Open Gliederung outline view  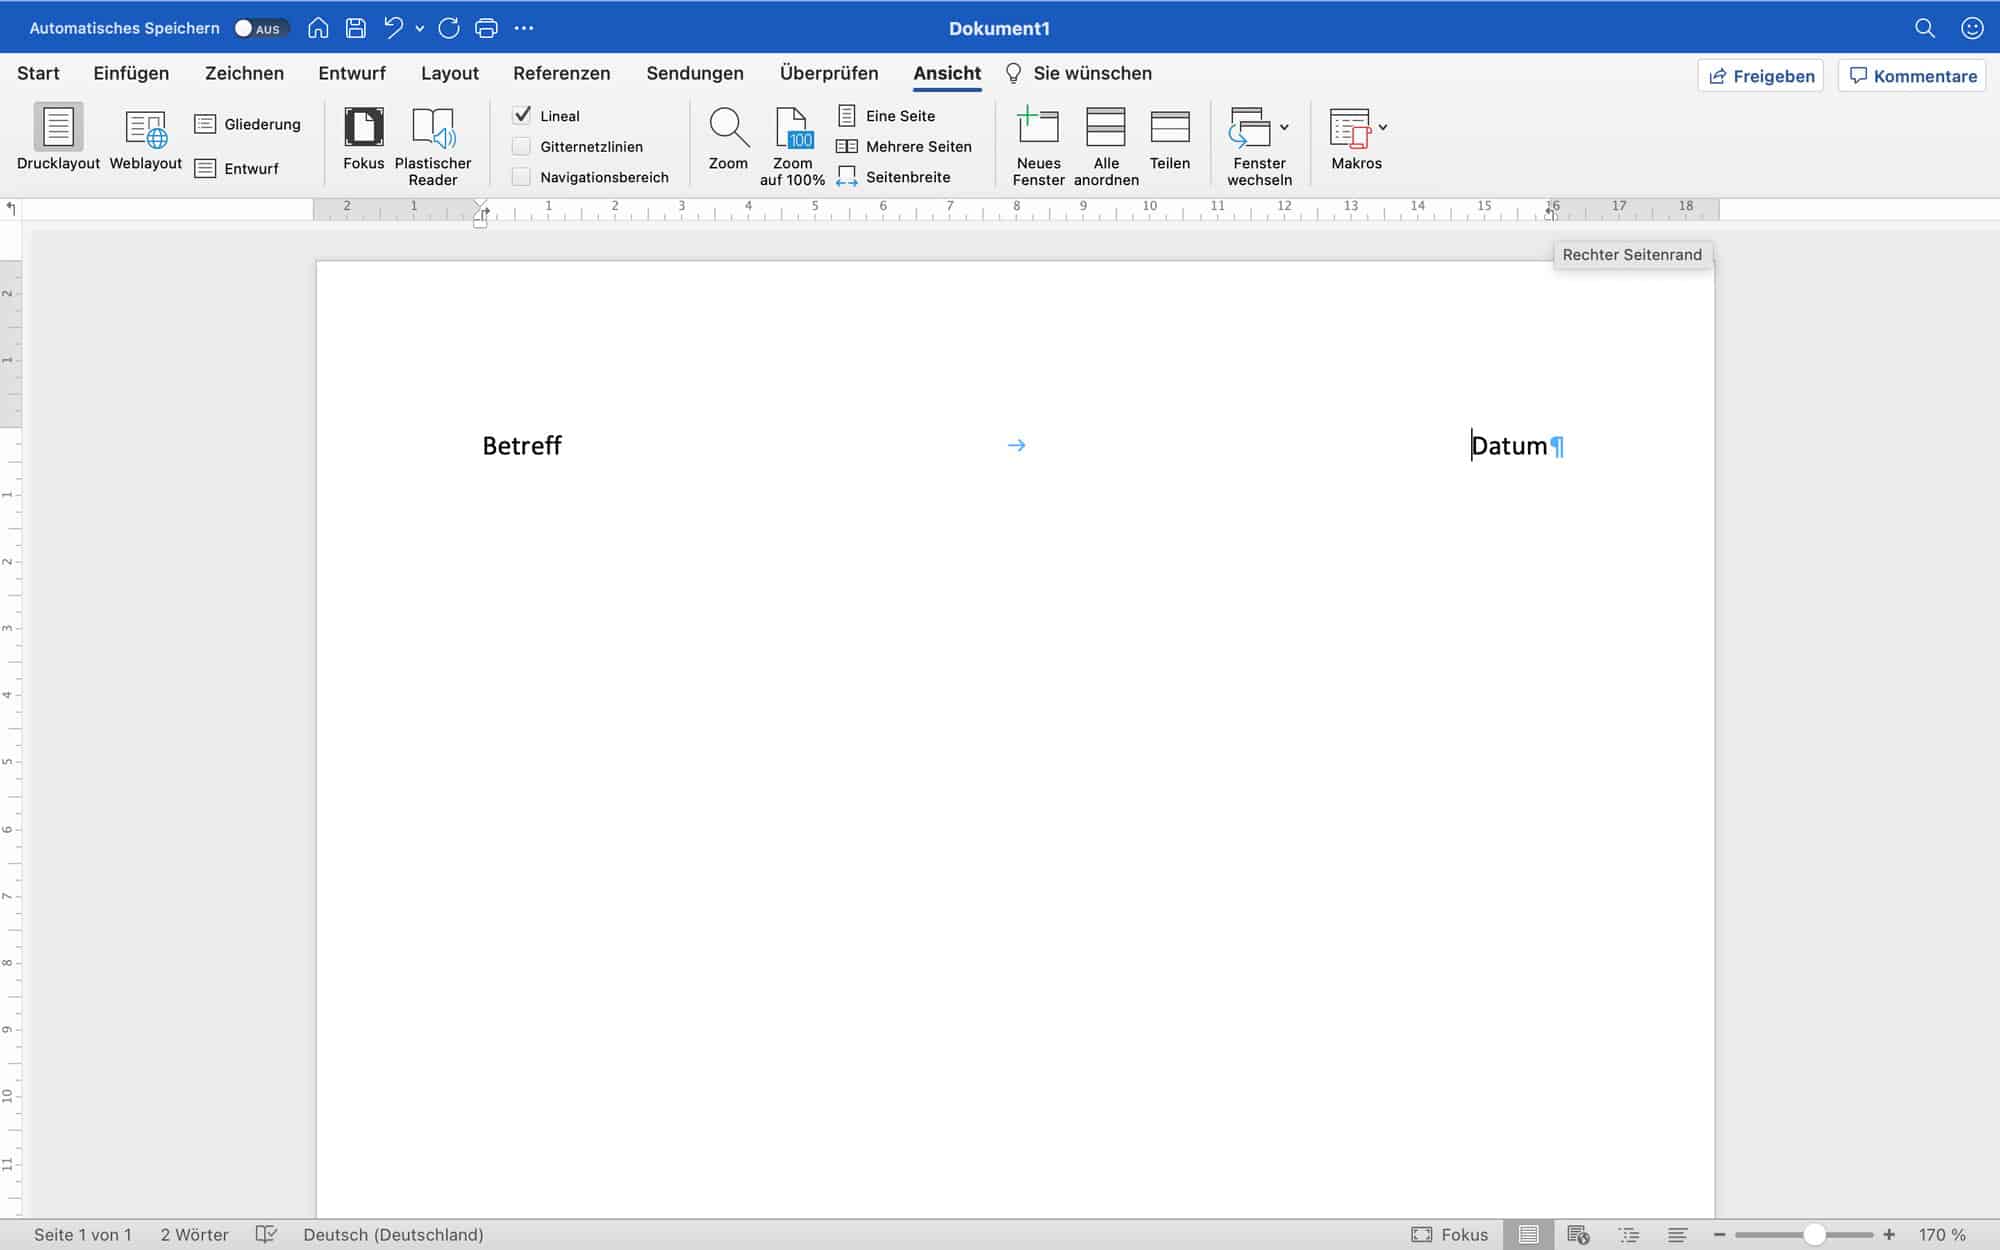click(x=247, y=124)
